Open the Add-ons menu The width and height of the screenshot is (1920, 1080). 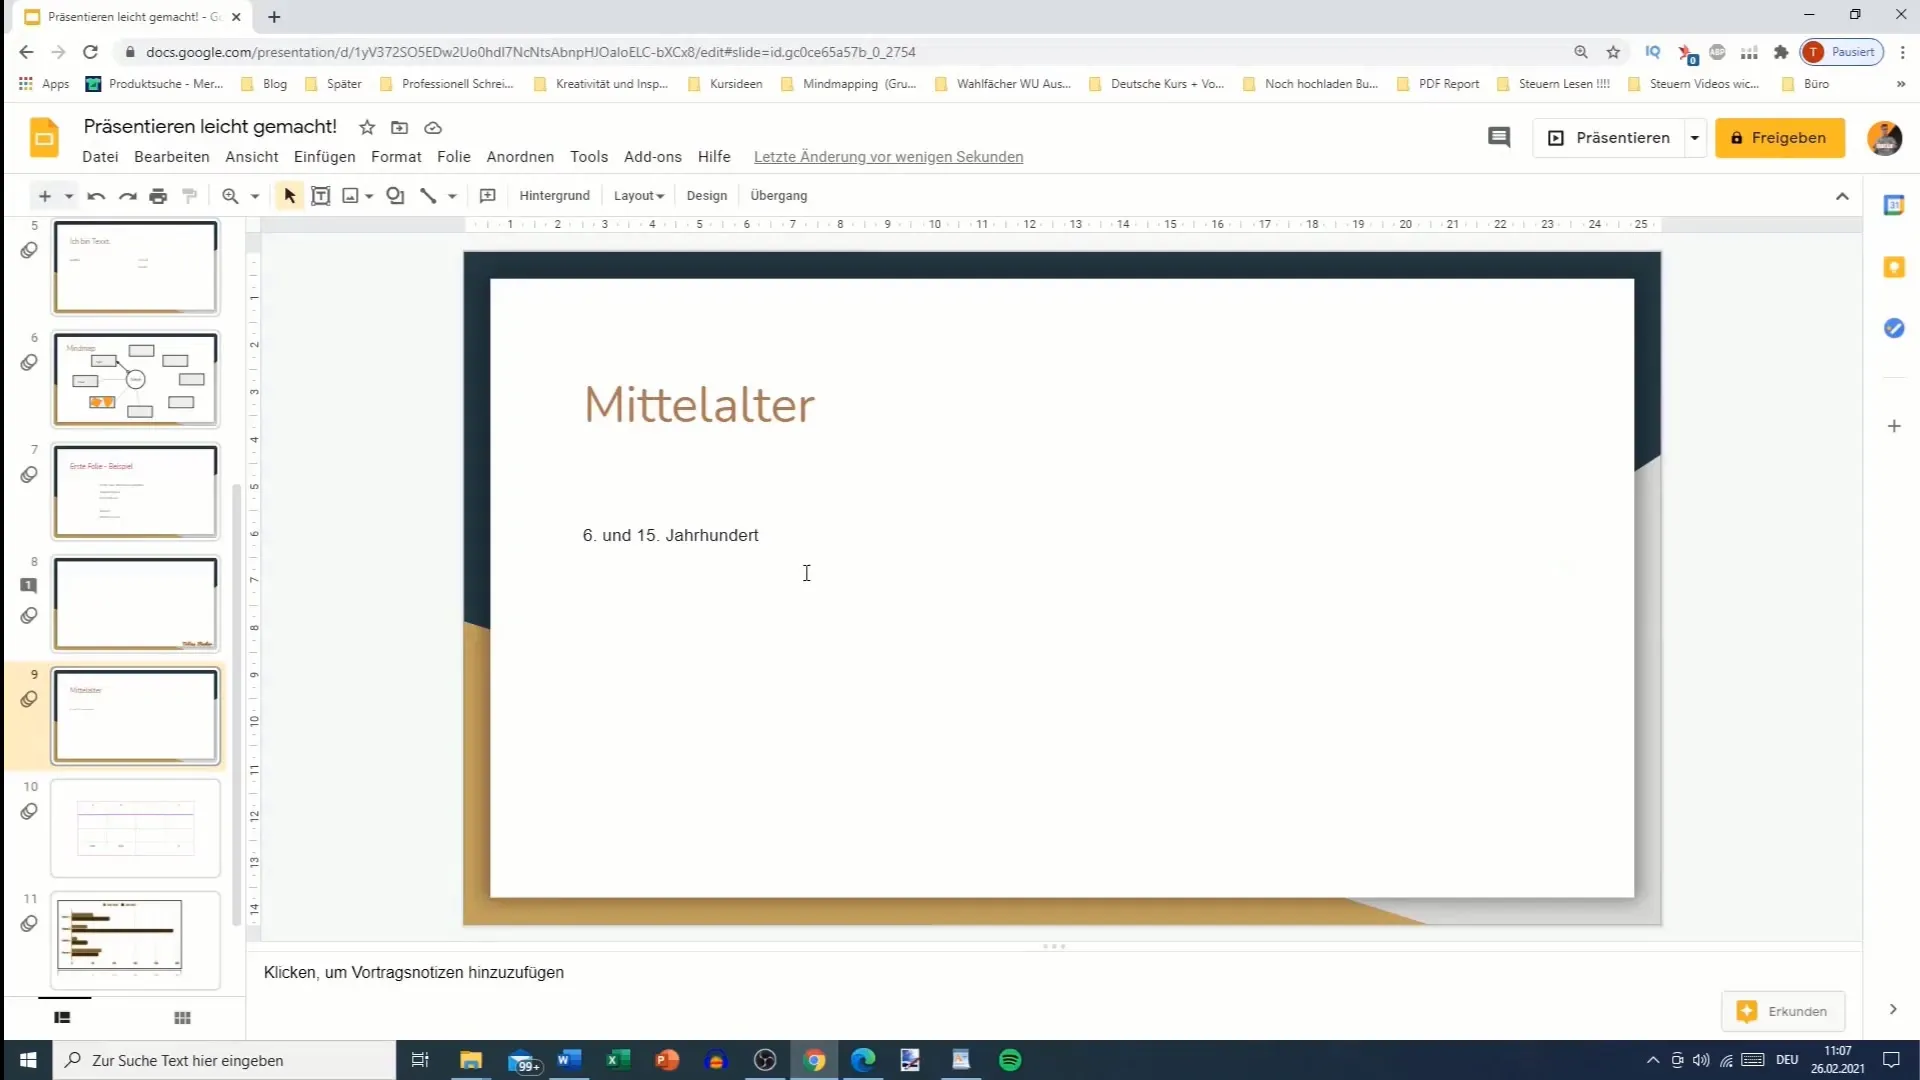pos(652,157)
